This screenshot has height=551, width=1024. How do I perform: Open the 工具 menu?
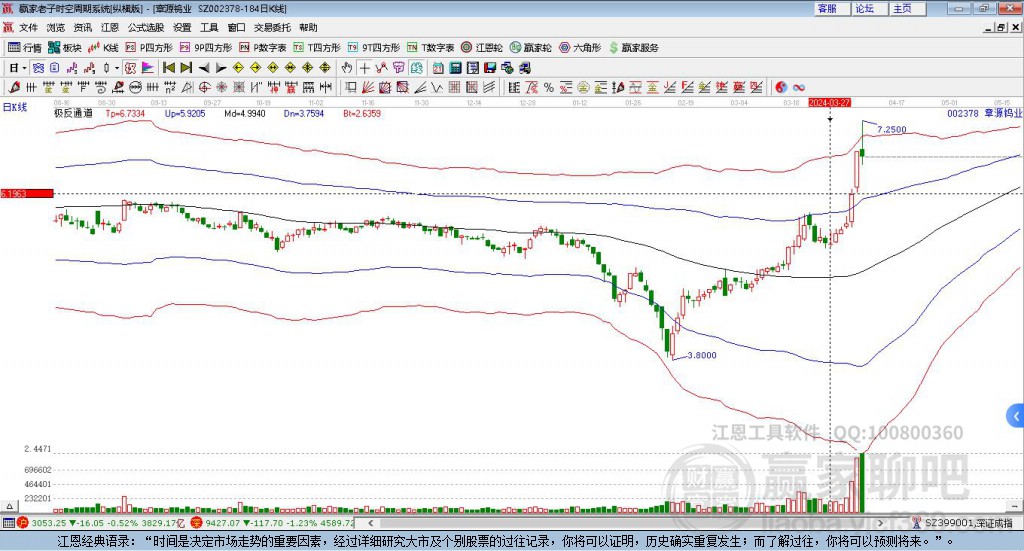tap(209, 27)
